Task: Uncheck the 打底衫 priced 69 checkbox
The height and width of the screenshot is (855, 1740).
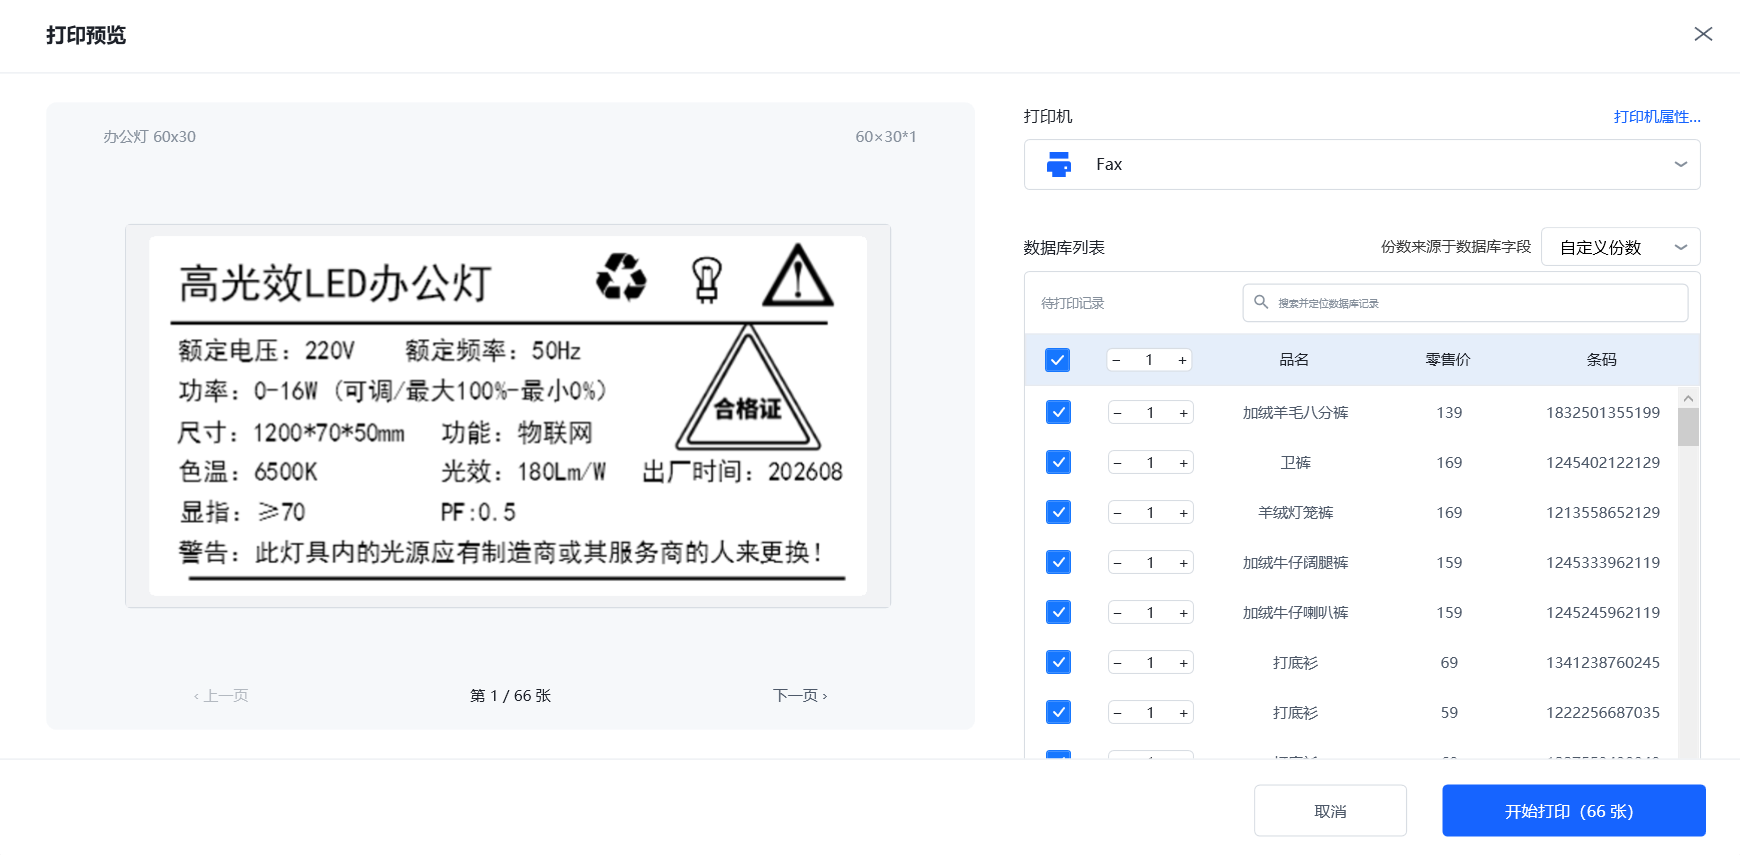Action: (1058, 662)
